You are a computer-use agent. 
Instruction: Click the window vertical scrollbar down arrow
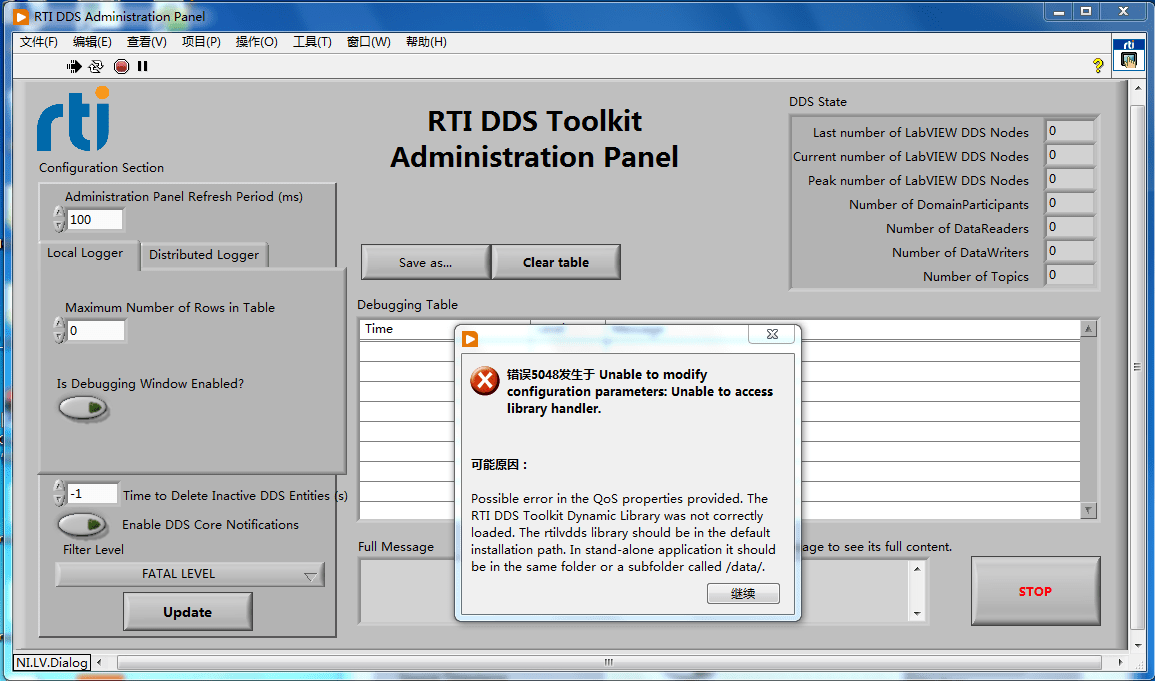(x=1137, y=645)
